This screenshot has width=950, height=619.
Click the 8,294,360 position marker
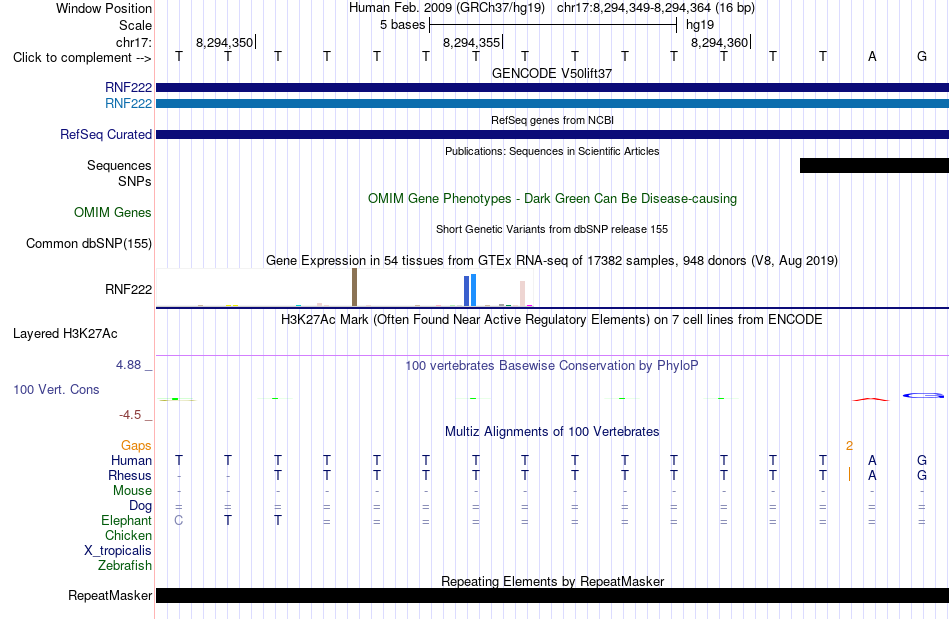point(720,42)
